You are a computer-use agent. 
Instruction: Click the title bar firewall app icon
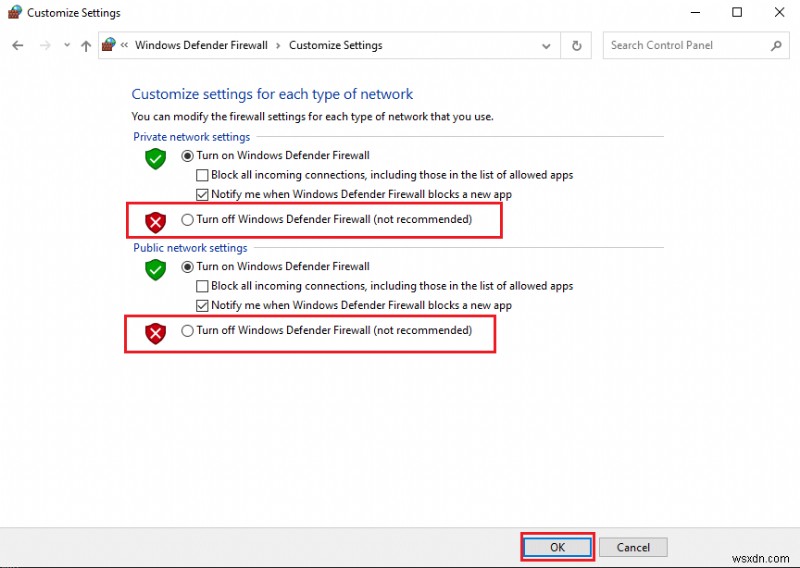click(15, 12)
